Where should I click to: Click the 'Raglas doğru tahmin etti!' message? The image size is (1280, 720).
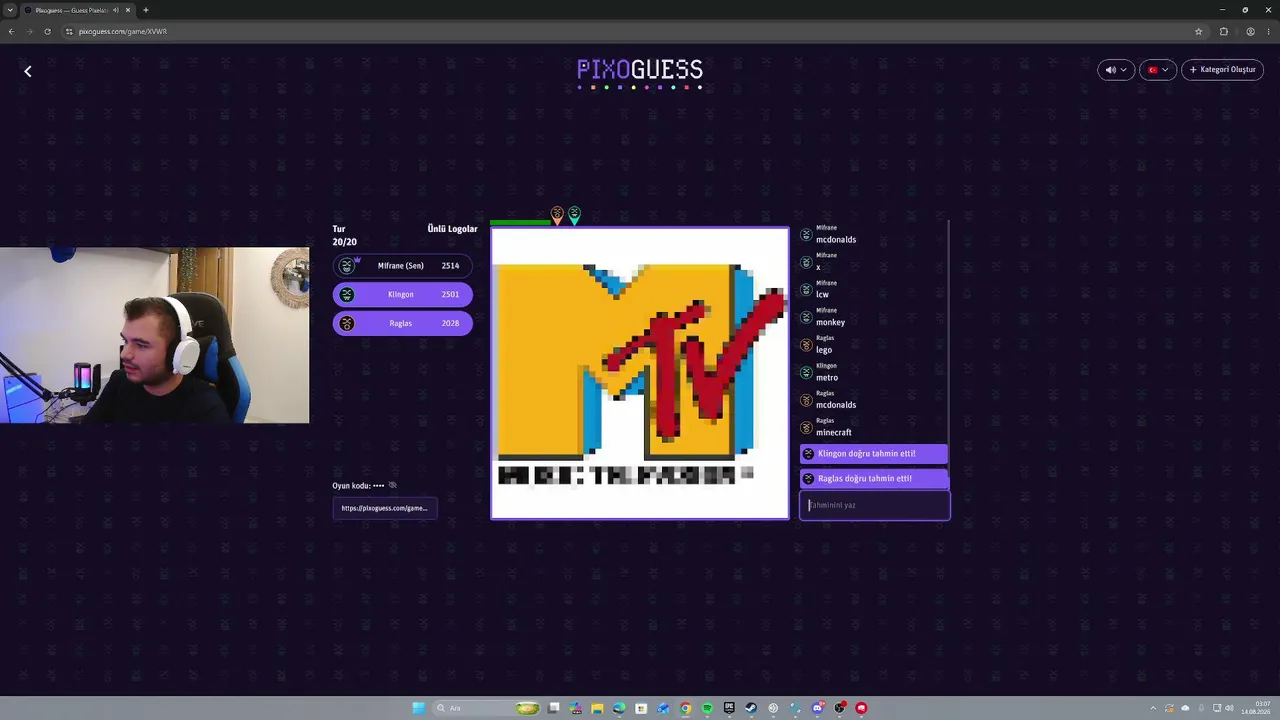point(873,479)
